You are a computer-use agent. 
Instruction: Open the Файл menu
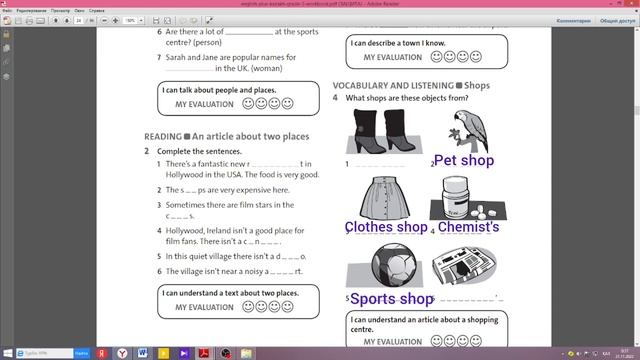(7, 11)
